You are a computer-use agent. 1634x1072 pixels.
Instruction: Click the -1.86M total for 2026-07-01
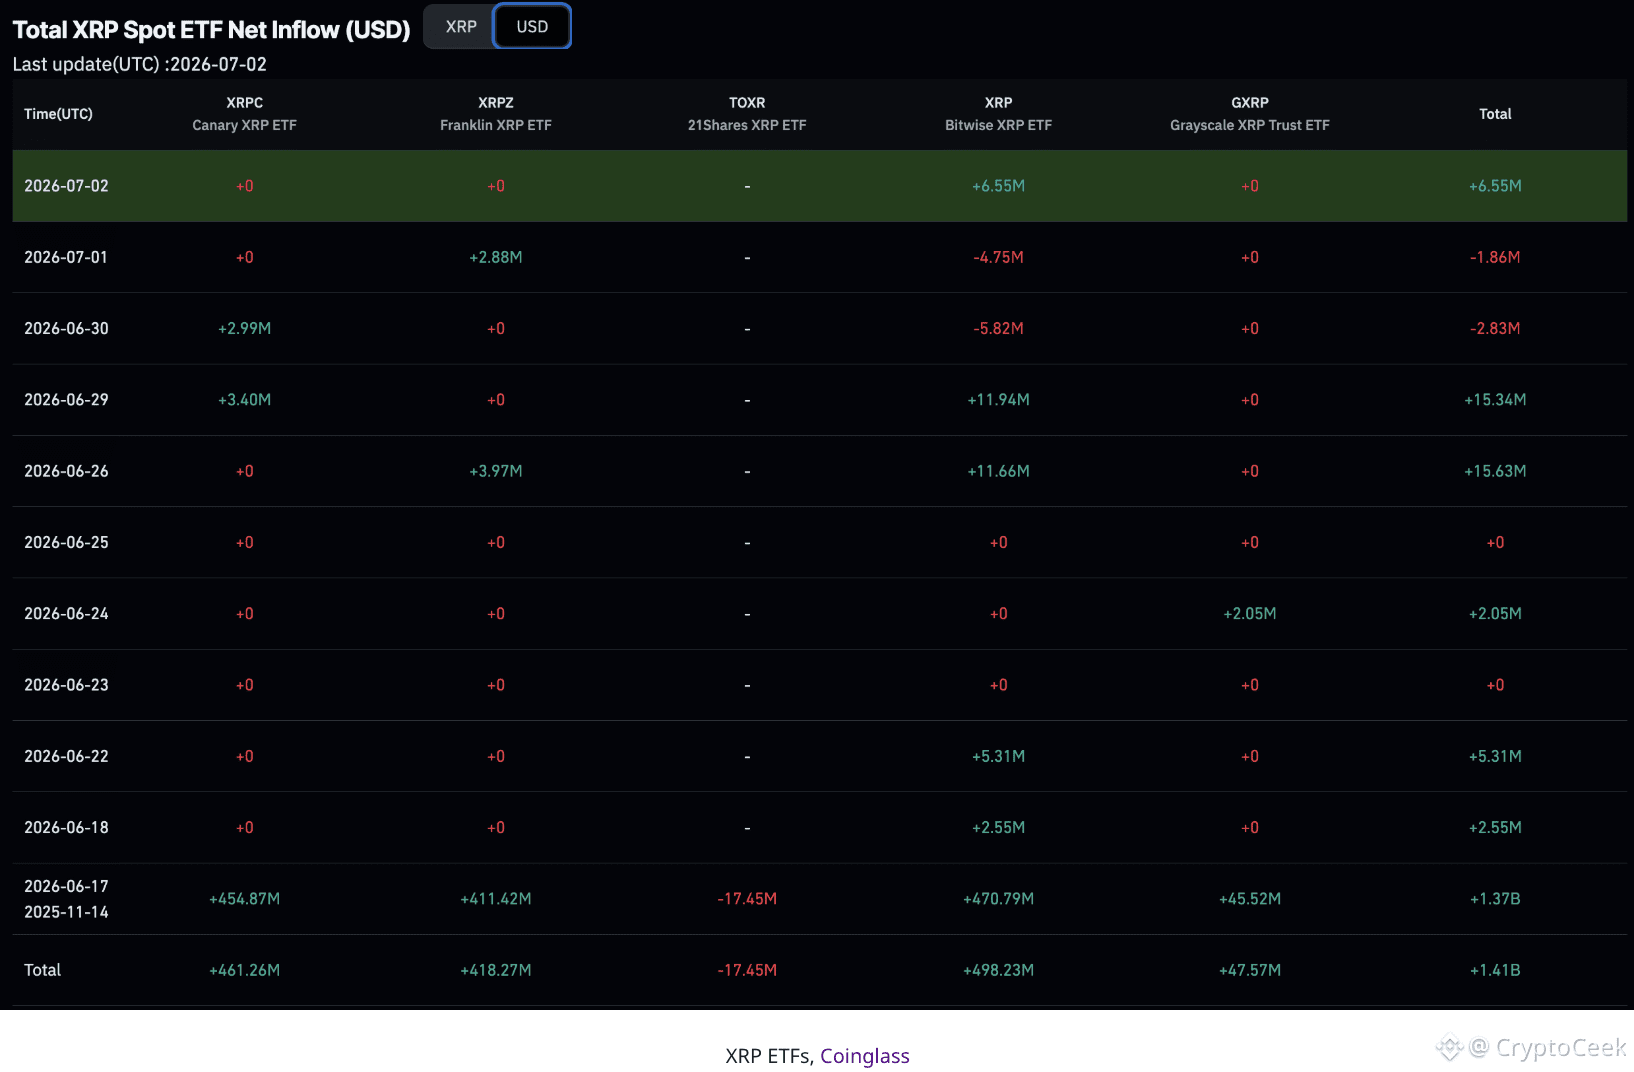(x=1495, y=257)
